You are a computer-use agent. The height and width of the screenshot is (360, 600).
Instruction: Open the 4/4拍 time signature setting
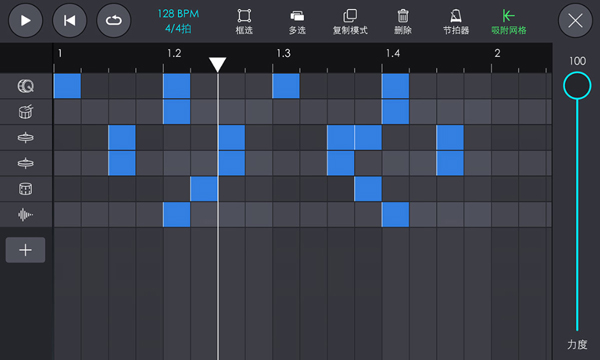pos(178,29)
